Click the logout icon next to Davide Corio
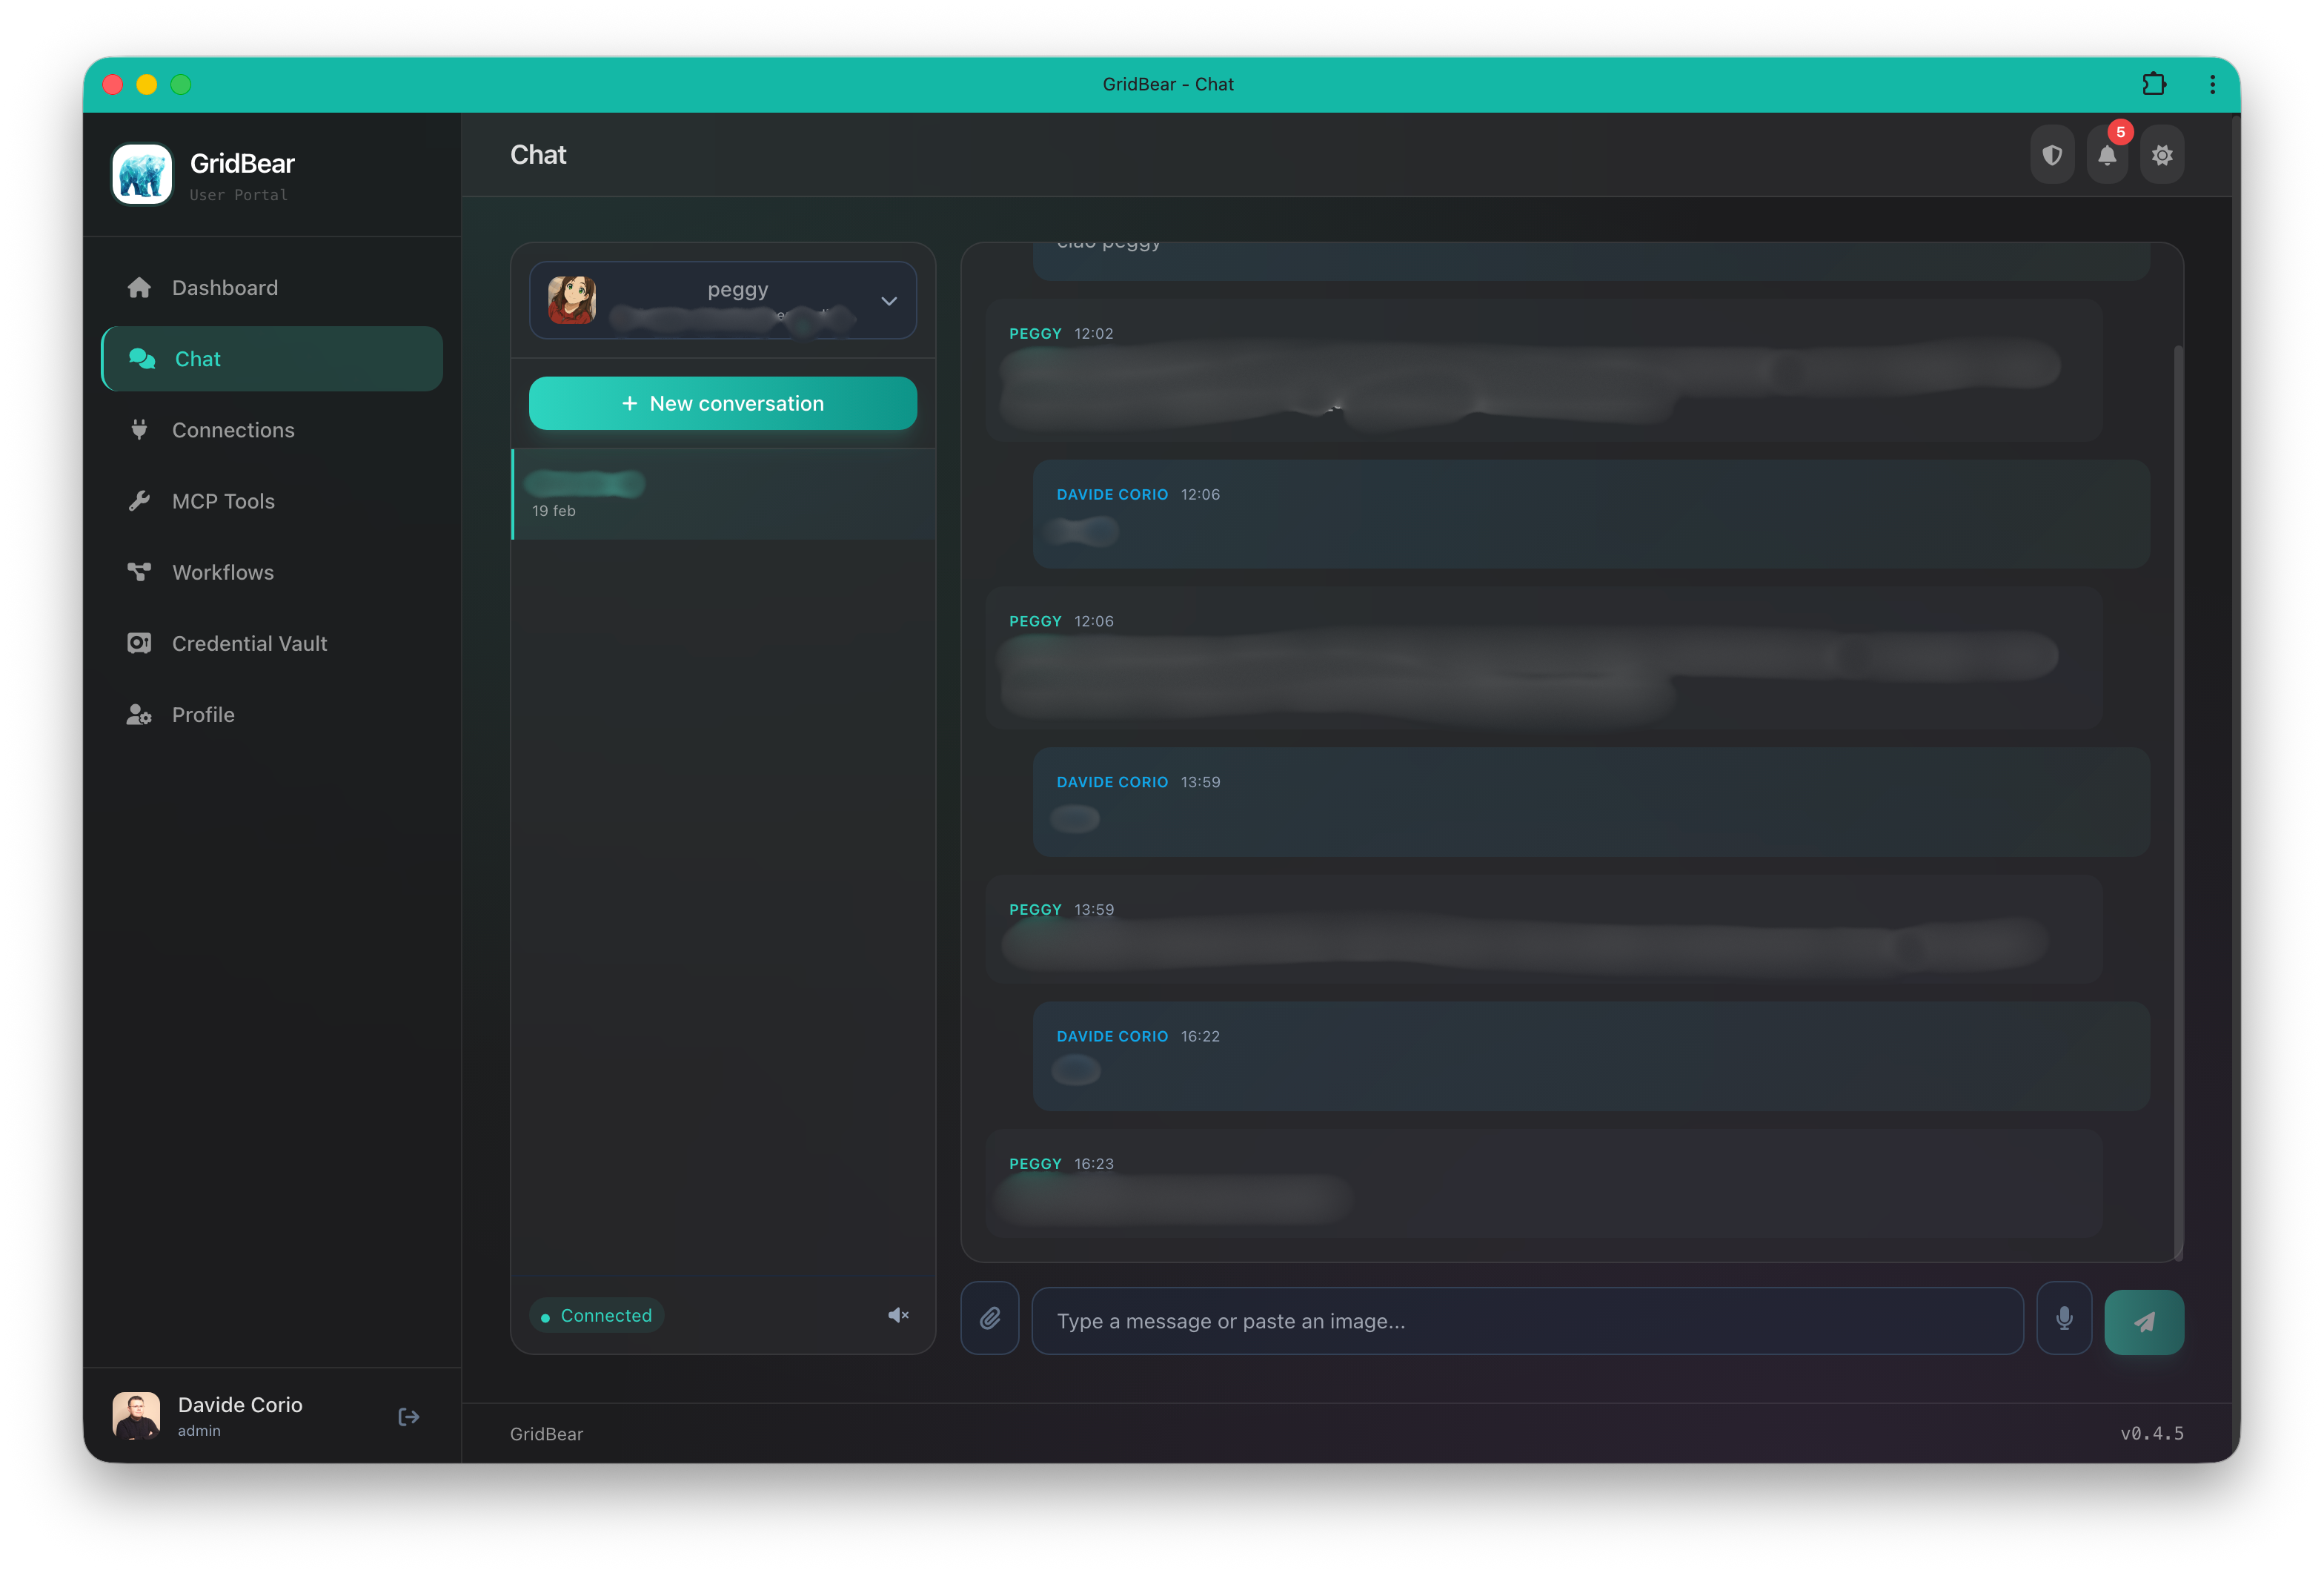The height and width of the screenshot is (1573, 2324). 408,1416
